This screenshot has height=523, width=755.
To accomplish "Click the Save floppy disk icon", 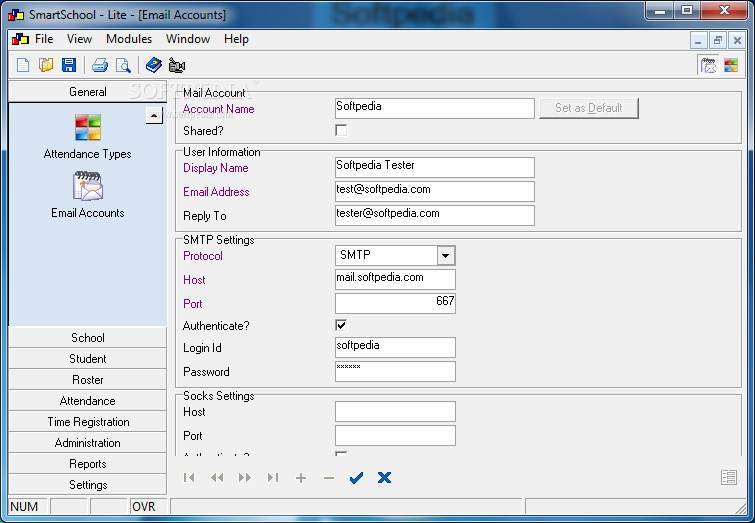I will click(x=69, y=65).
